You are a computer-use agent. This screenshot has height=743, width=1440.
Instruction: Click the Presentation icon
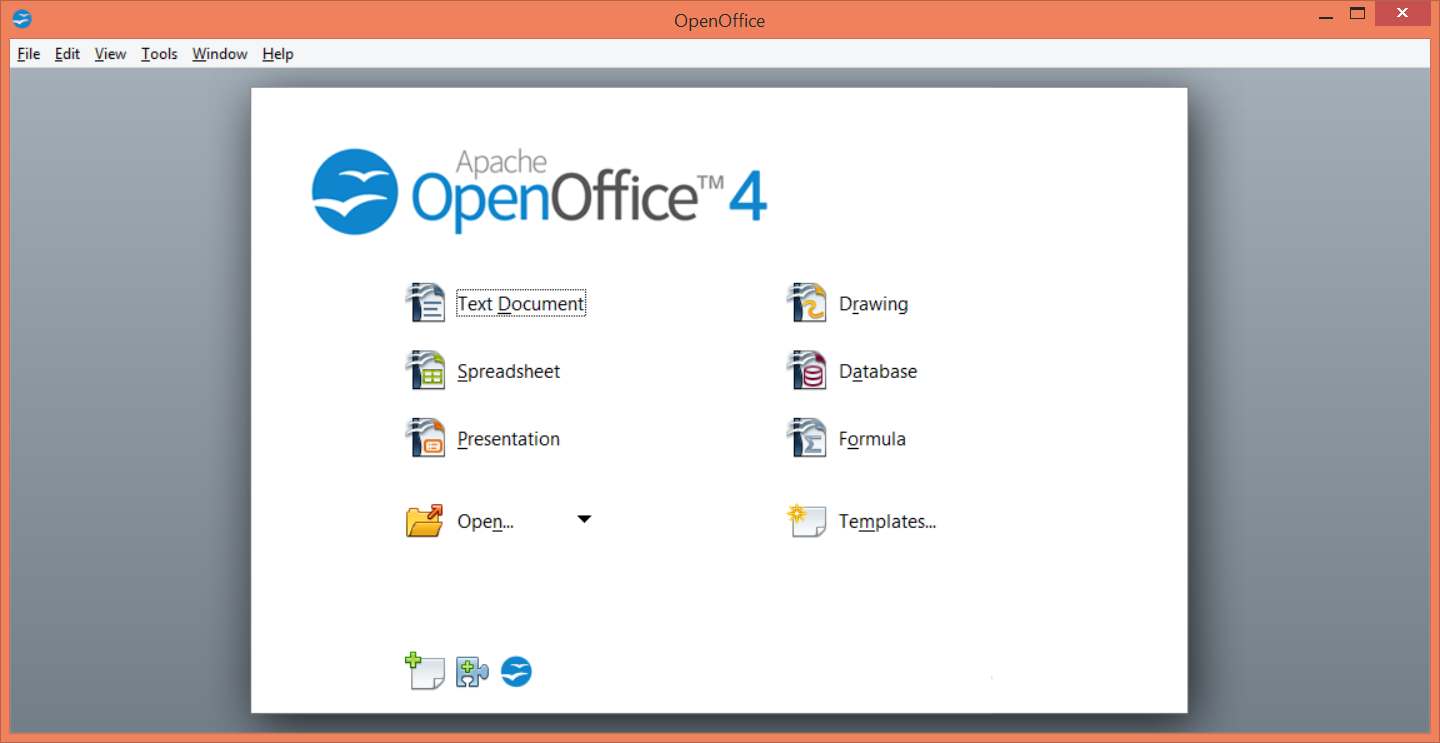(x=425, y=438)
